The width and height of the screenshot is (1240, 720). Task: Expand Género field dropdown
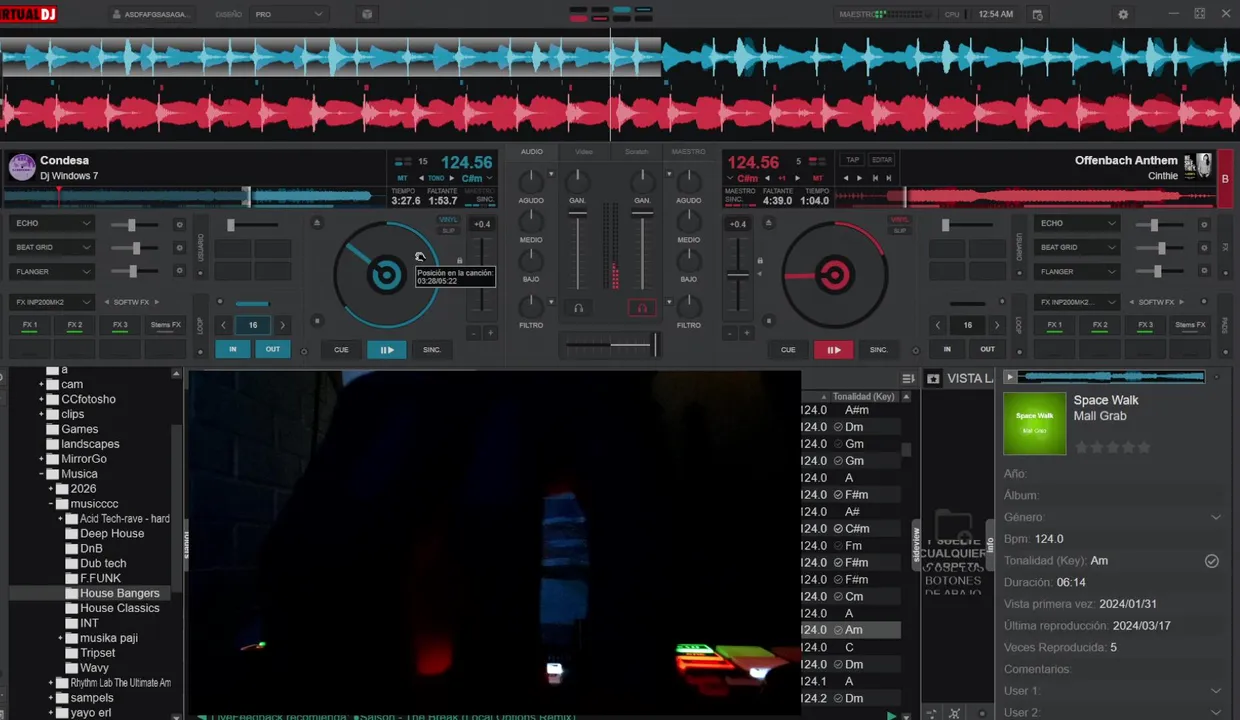click(1216, 517)
